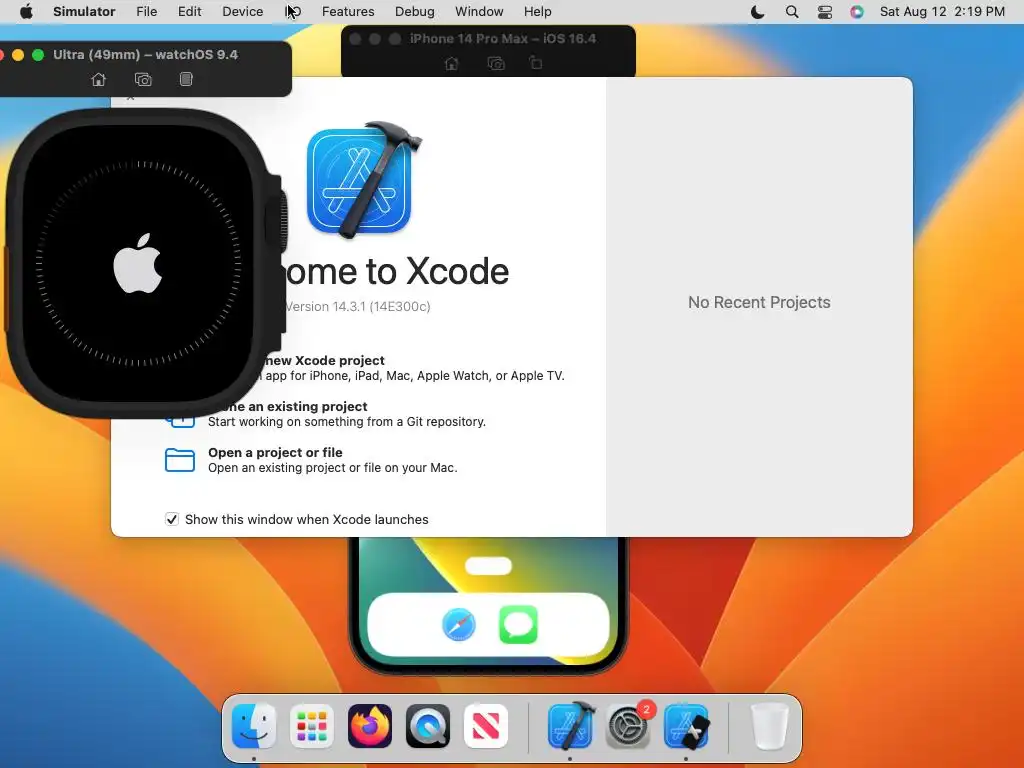1024x768 pixels.
Task: Click the Apple Watch digital crown
Action: [283, 219]
